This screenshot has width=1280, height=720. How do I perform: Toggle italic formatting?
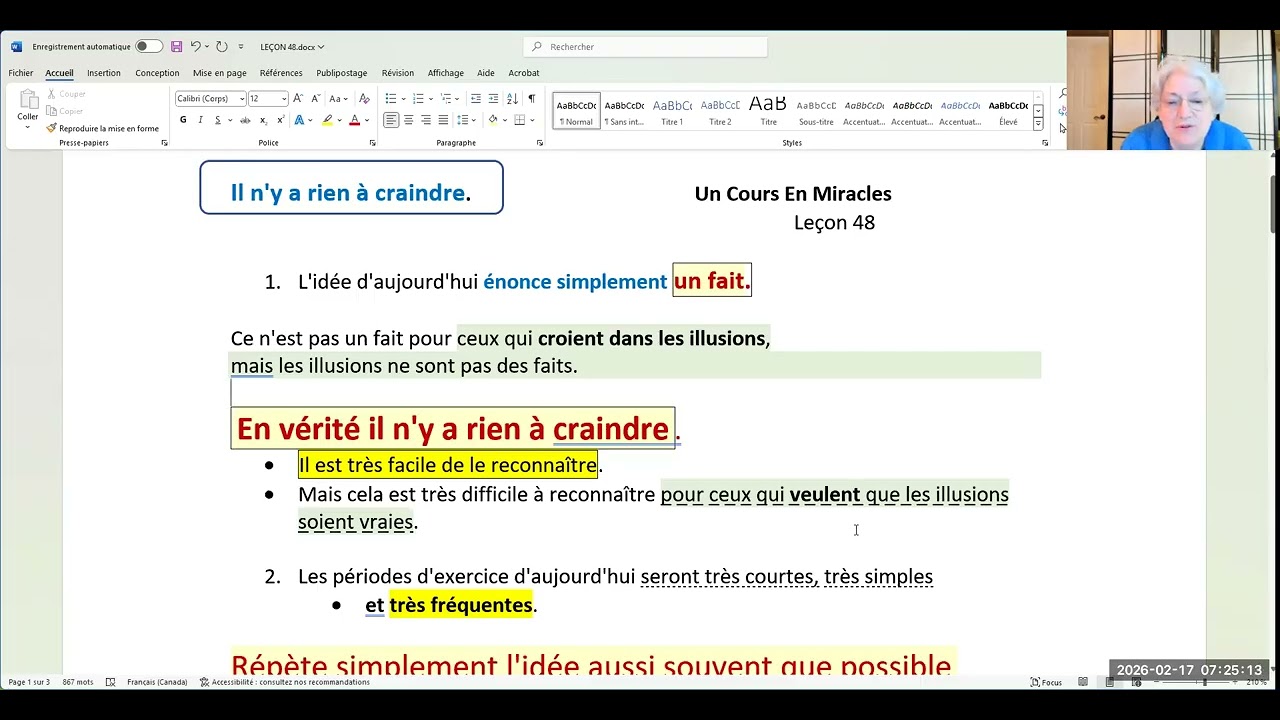(200, 120)
